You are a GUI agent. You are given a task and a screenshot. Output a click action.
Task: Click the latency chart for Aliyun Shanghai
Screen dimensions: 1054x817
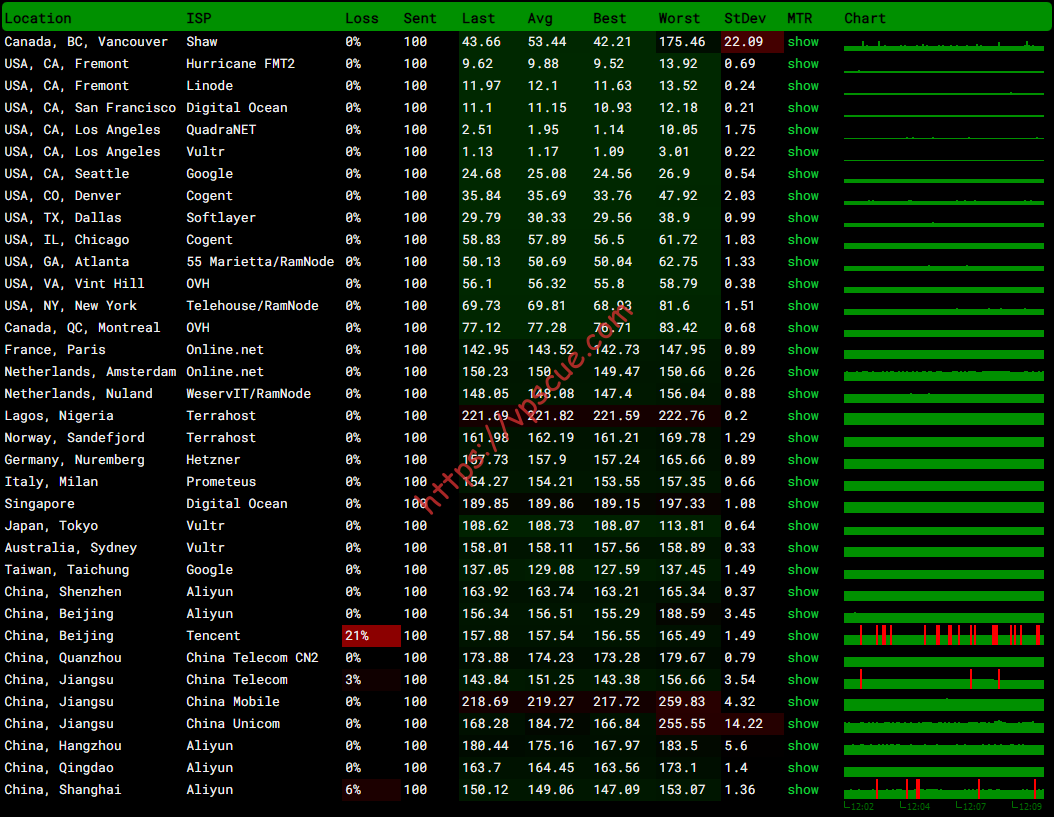coord(944,789)
